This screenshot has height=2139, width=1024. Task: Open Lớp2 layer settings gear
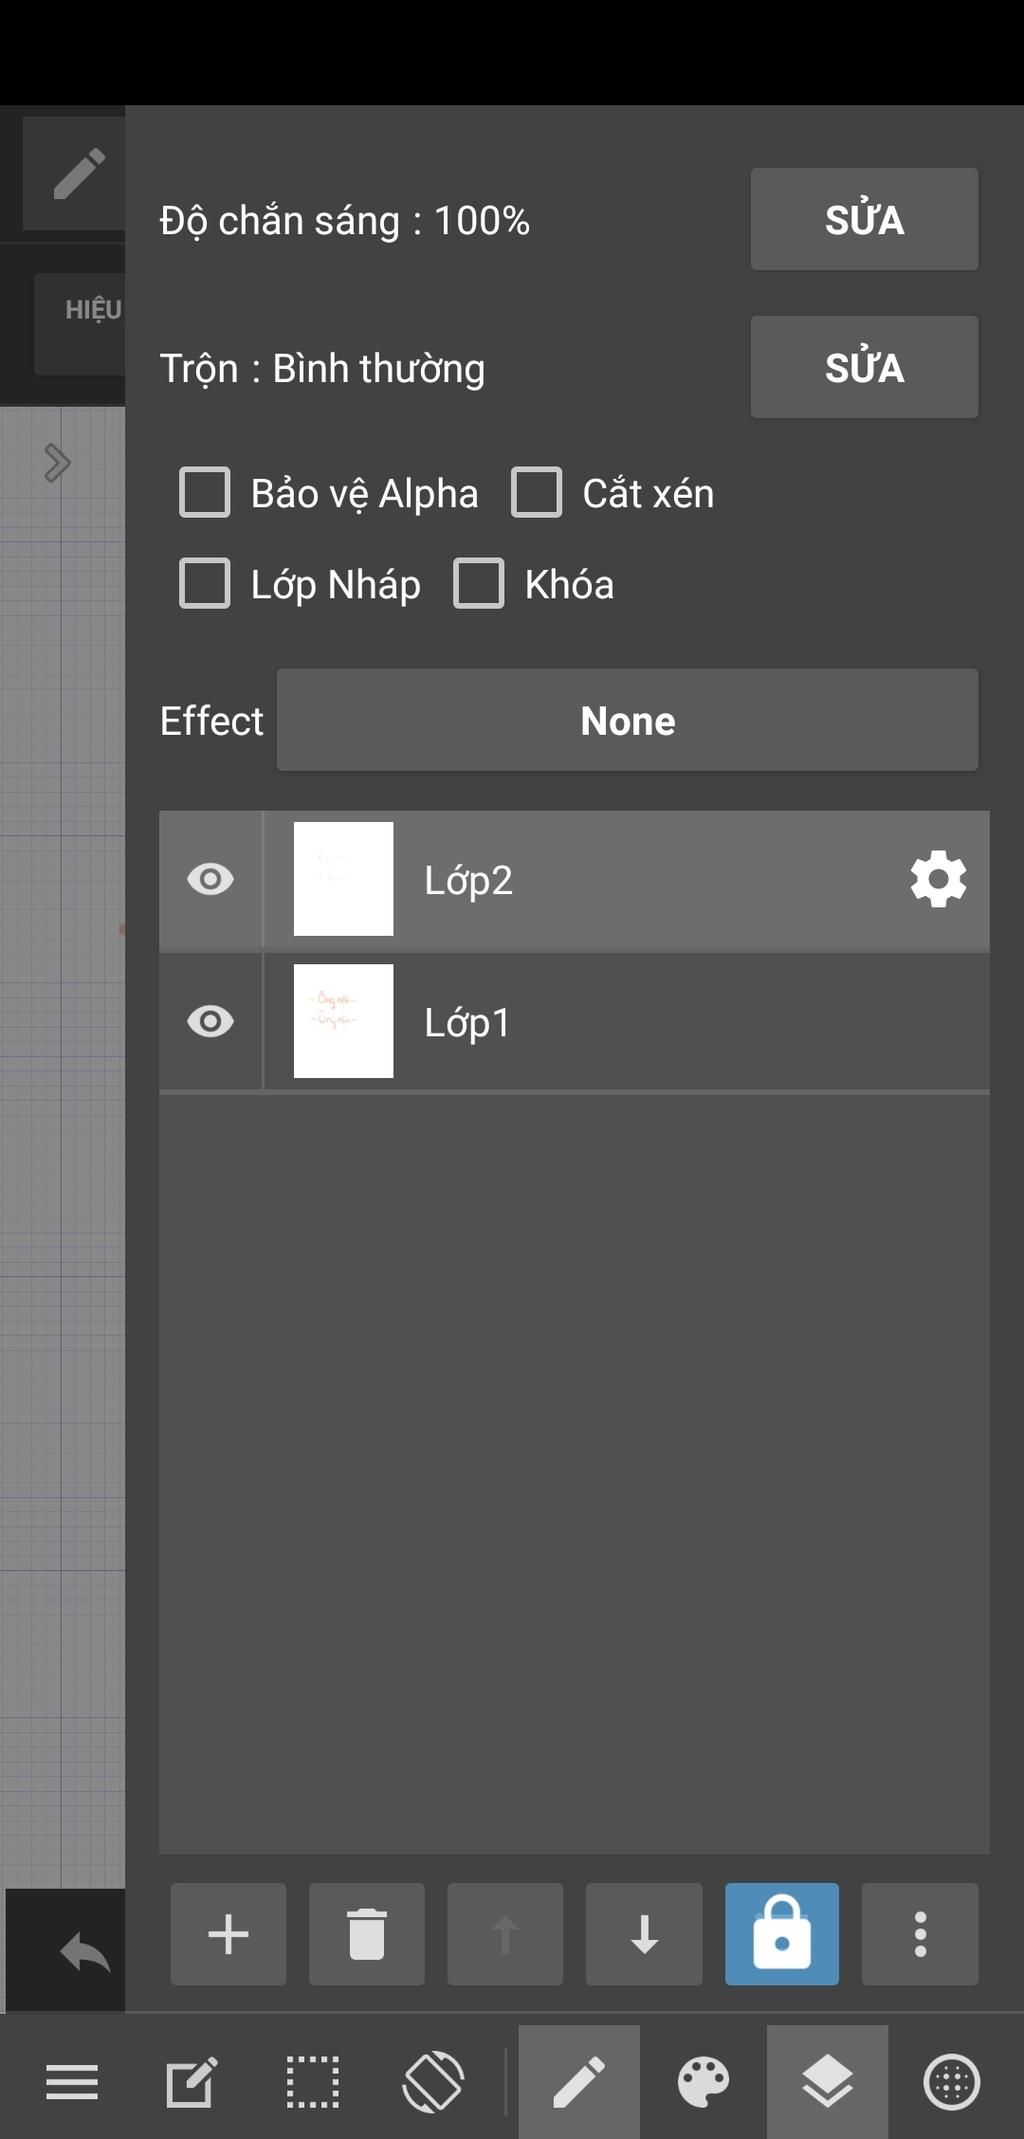click(x=938, y=879)
